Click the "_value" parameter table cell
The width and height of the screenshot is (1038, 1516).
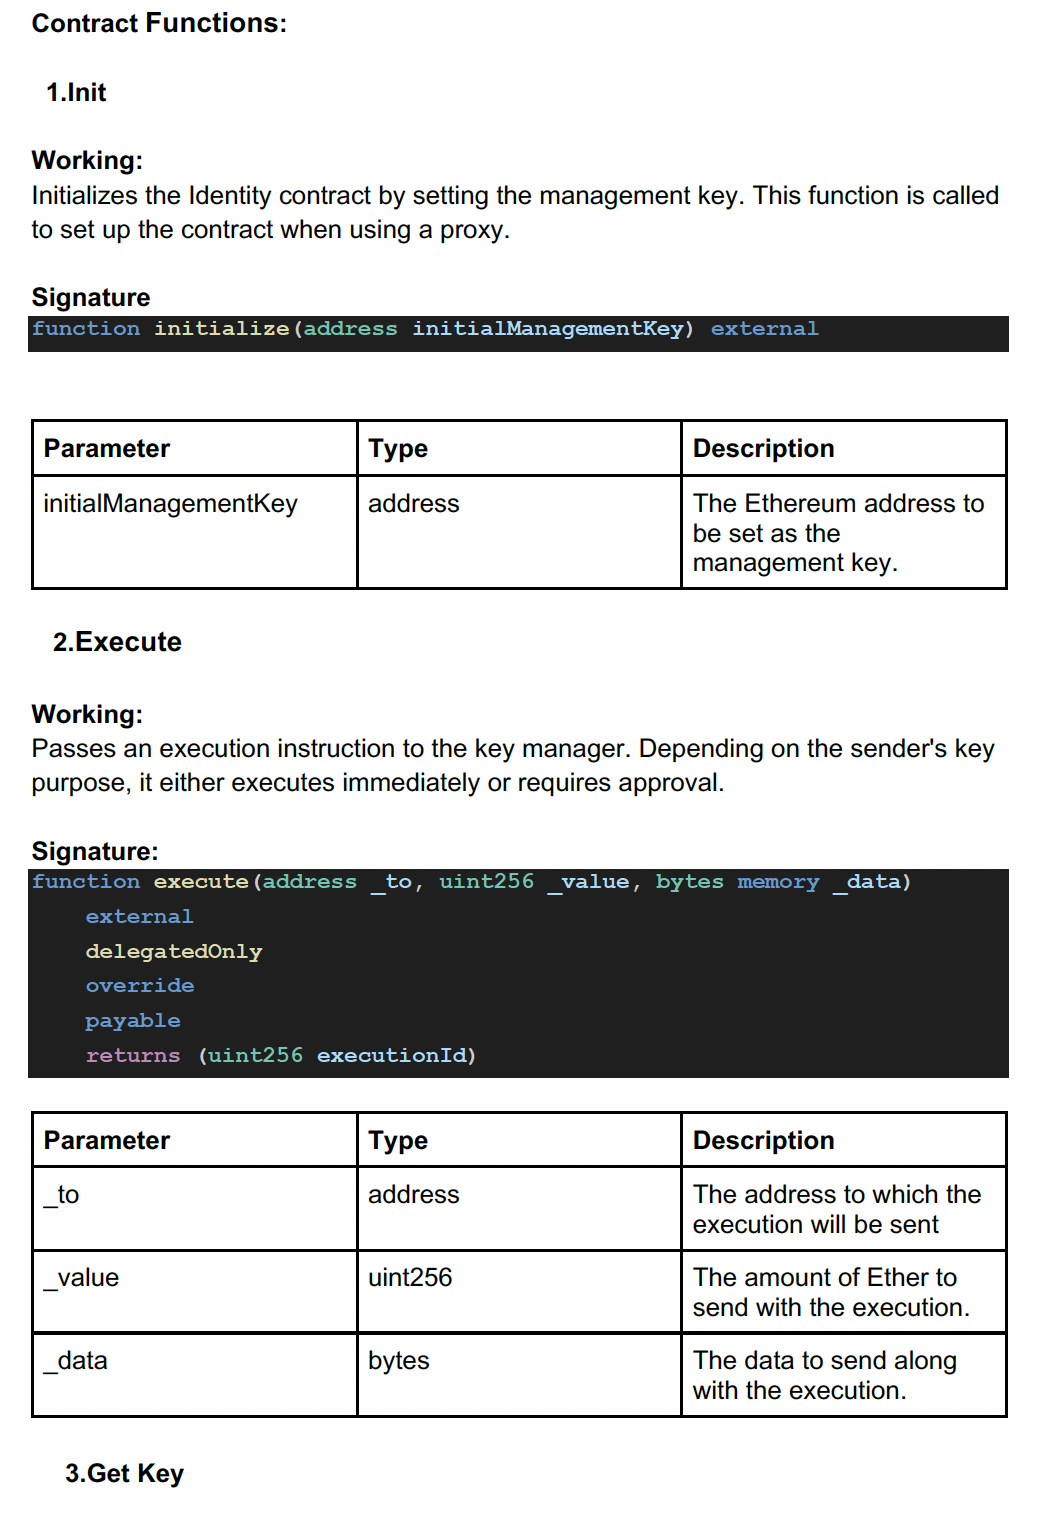[82, 1278]
